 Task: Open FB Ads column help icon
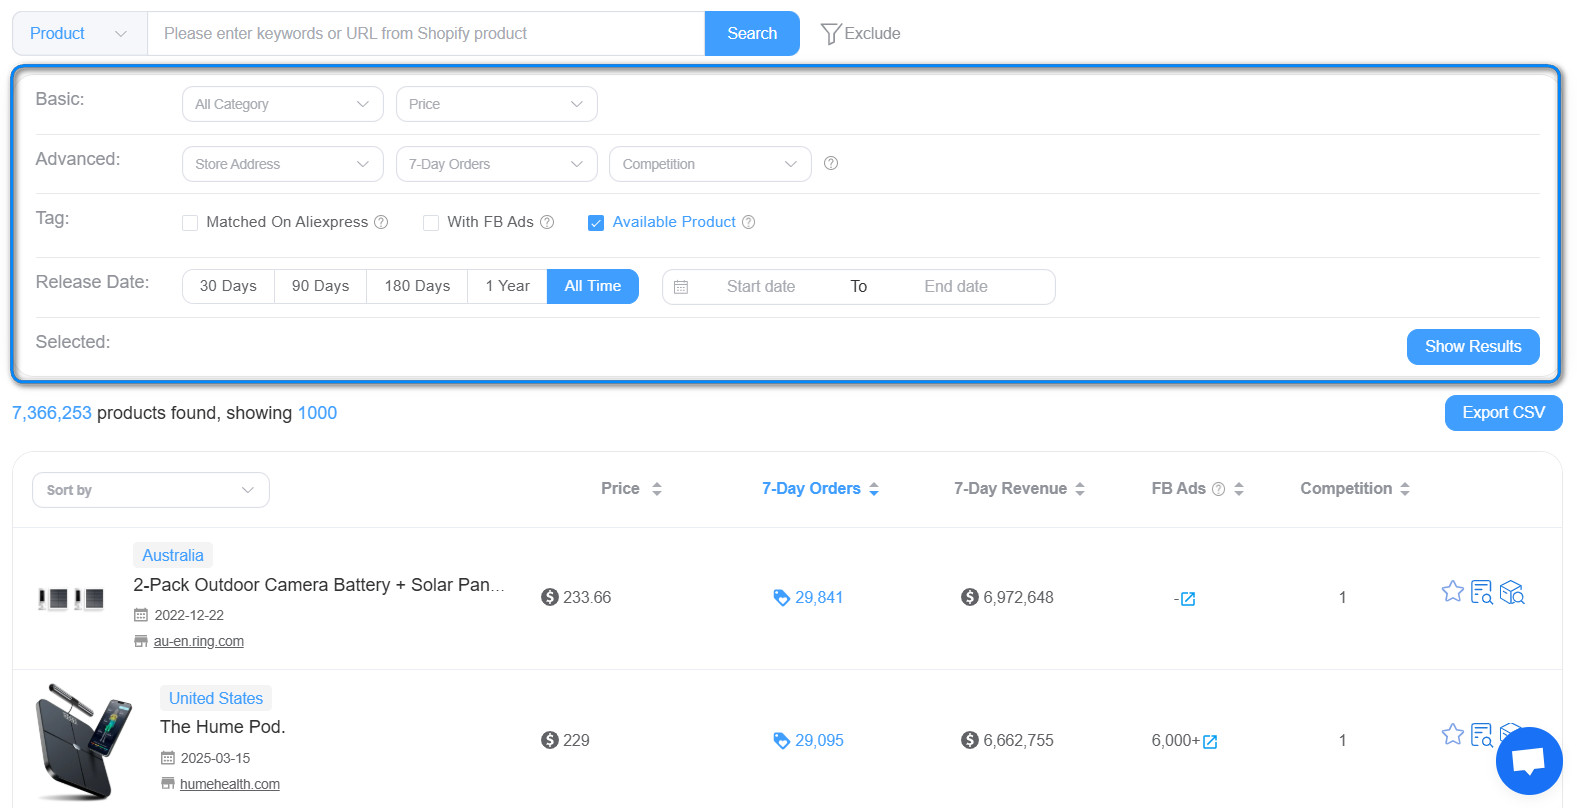coord(1218,489)
